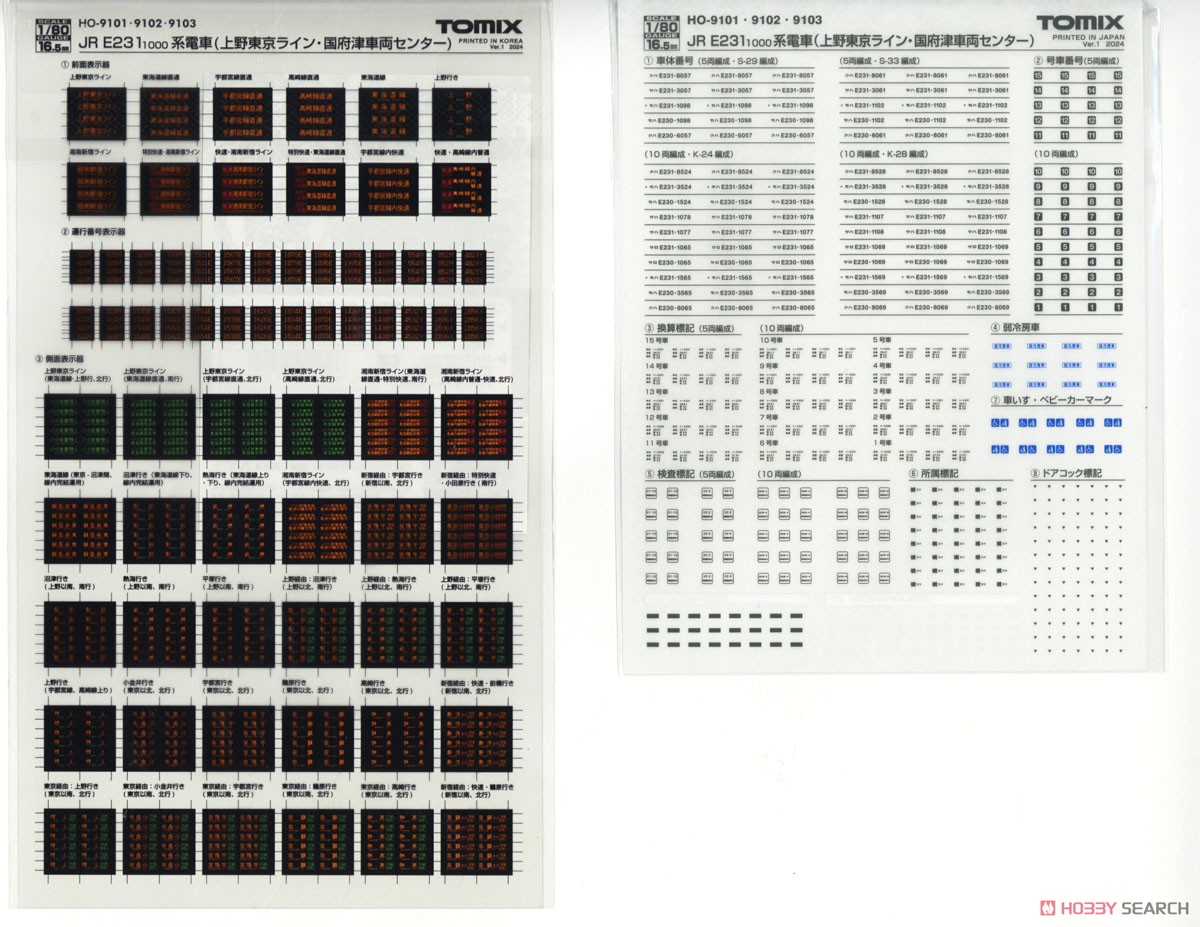Select the "⑦ 車いす・ベビーカーマーク" heading
The image size is (1200, 927).
(x=1051, y=401)
